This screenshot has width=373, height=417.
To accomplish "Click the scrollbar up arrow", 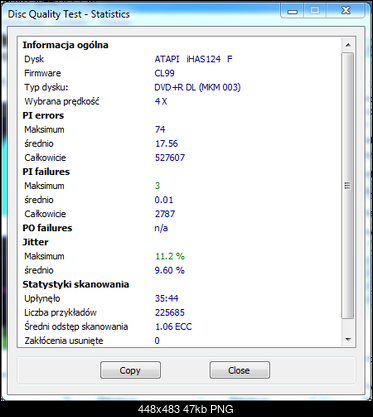I will click(x=348, y=45).
